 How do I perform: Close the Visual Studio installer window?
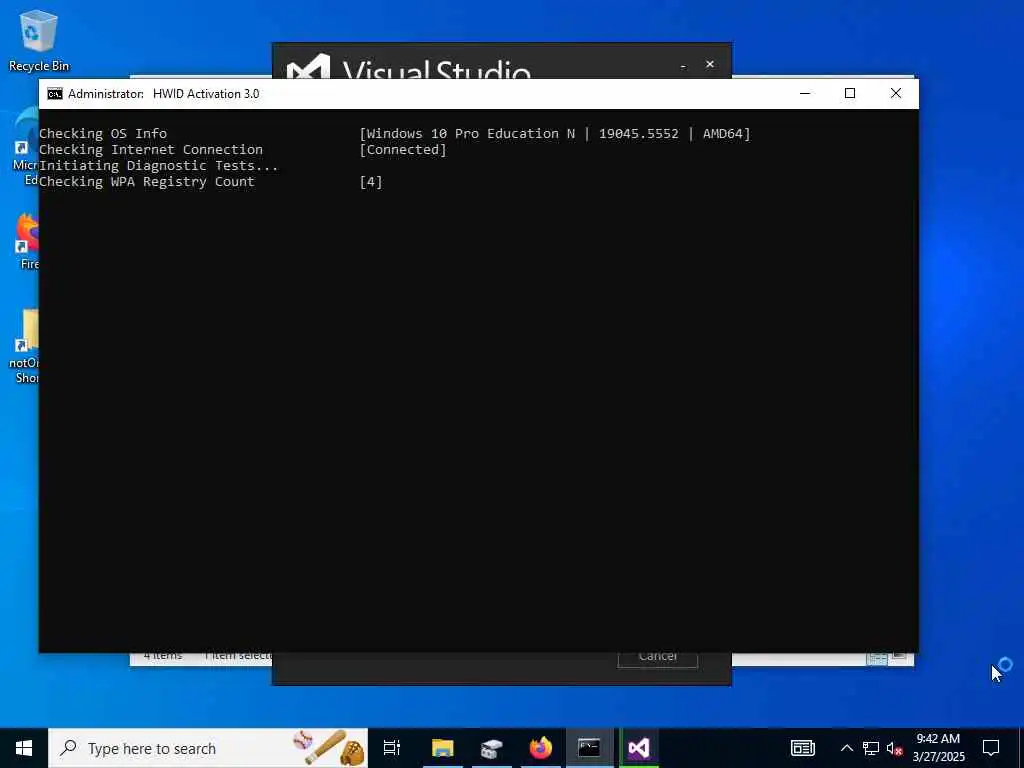click(x=710, y=64)
